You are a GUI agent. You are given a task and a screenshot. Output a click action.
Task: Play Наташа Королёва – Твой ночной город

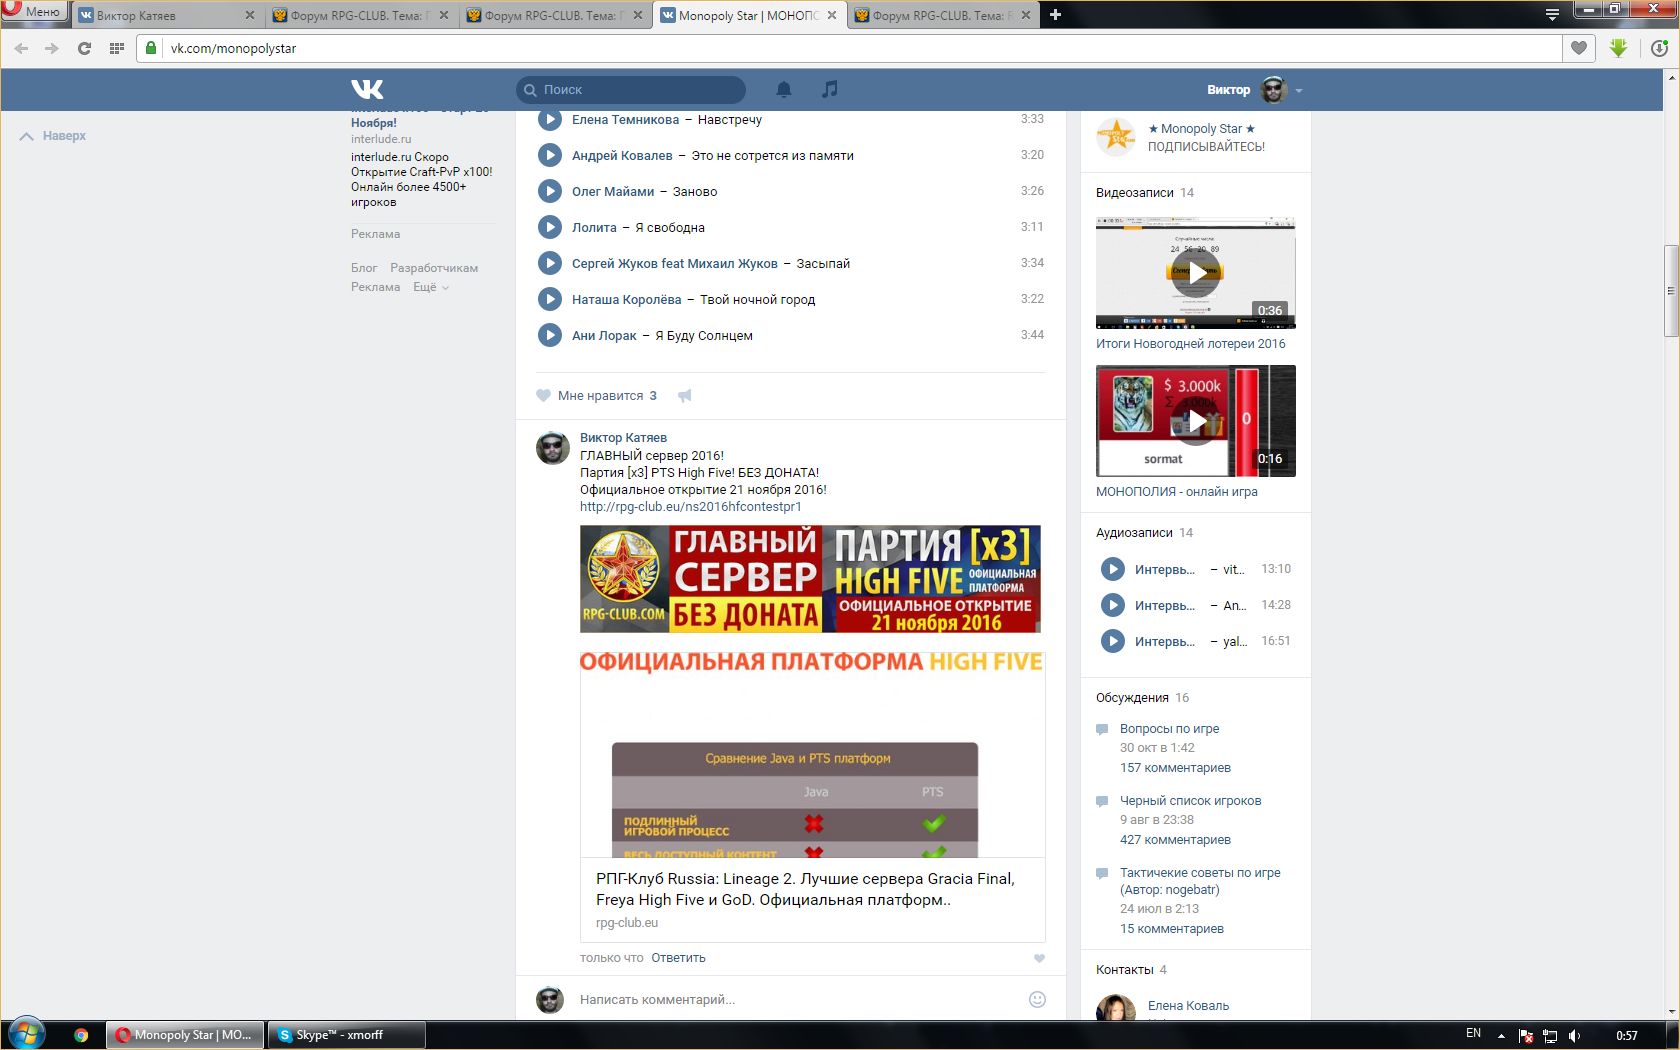pyautogui.click(x=549, y=299)
